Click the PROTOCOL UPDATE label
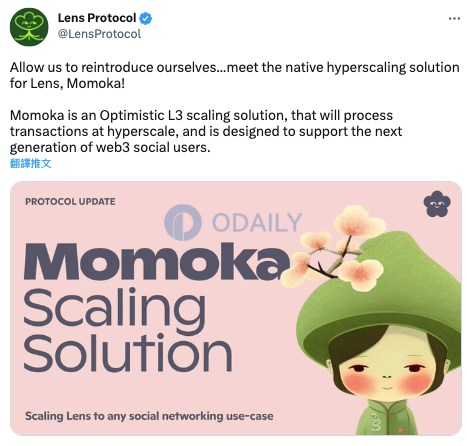The height and width of the screenshot is (446, 467). 70,202
